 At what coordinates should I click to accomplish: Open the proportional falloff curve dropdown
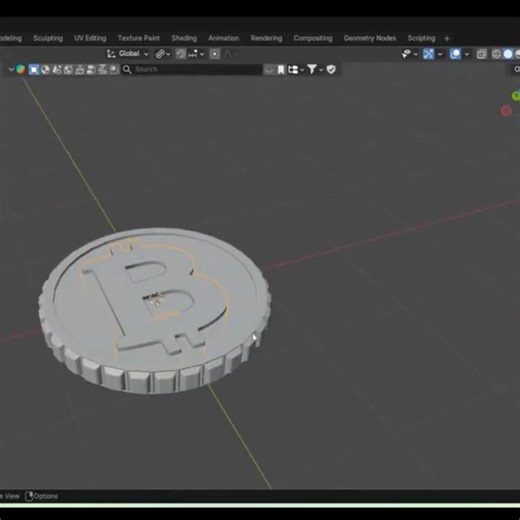click(x=231, y=54)
